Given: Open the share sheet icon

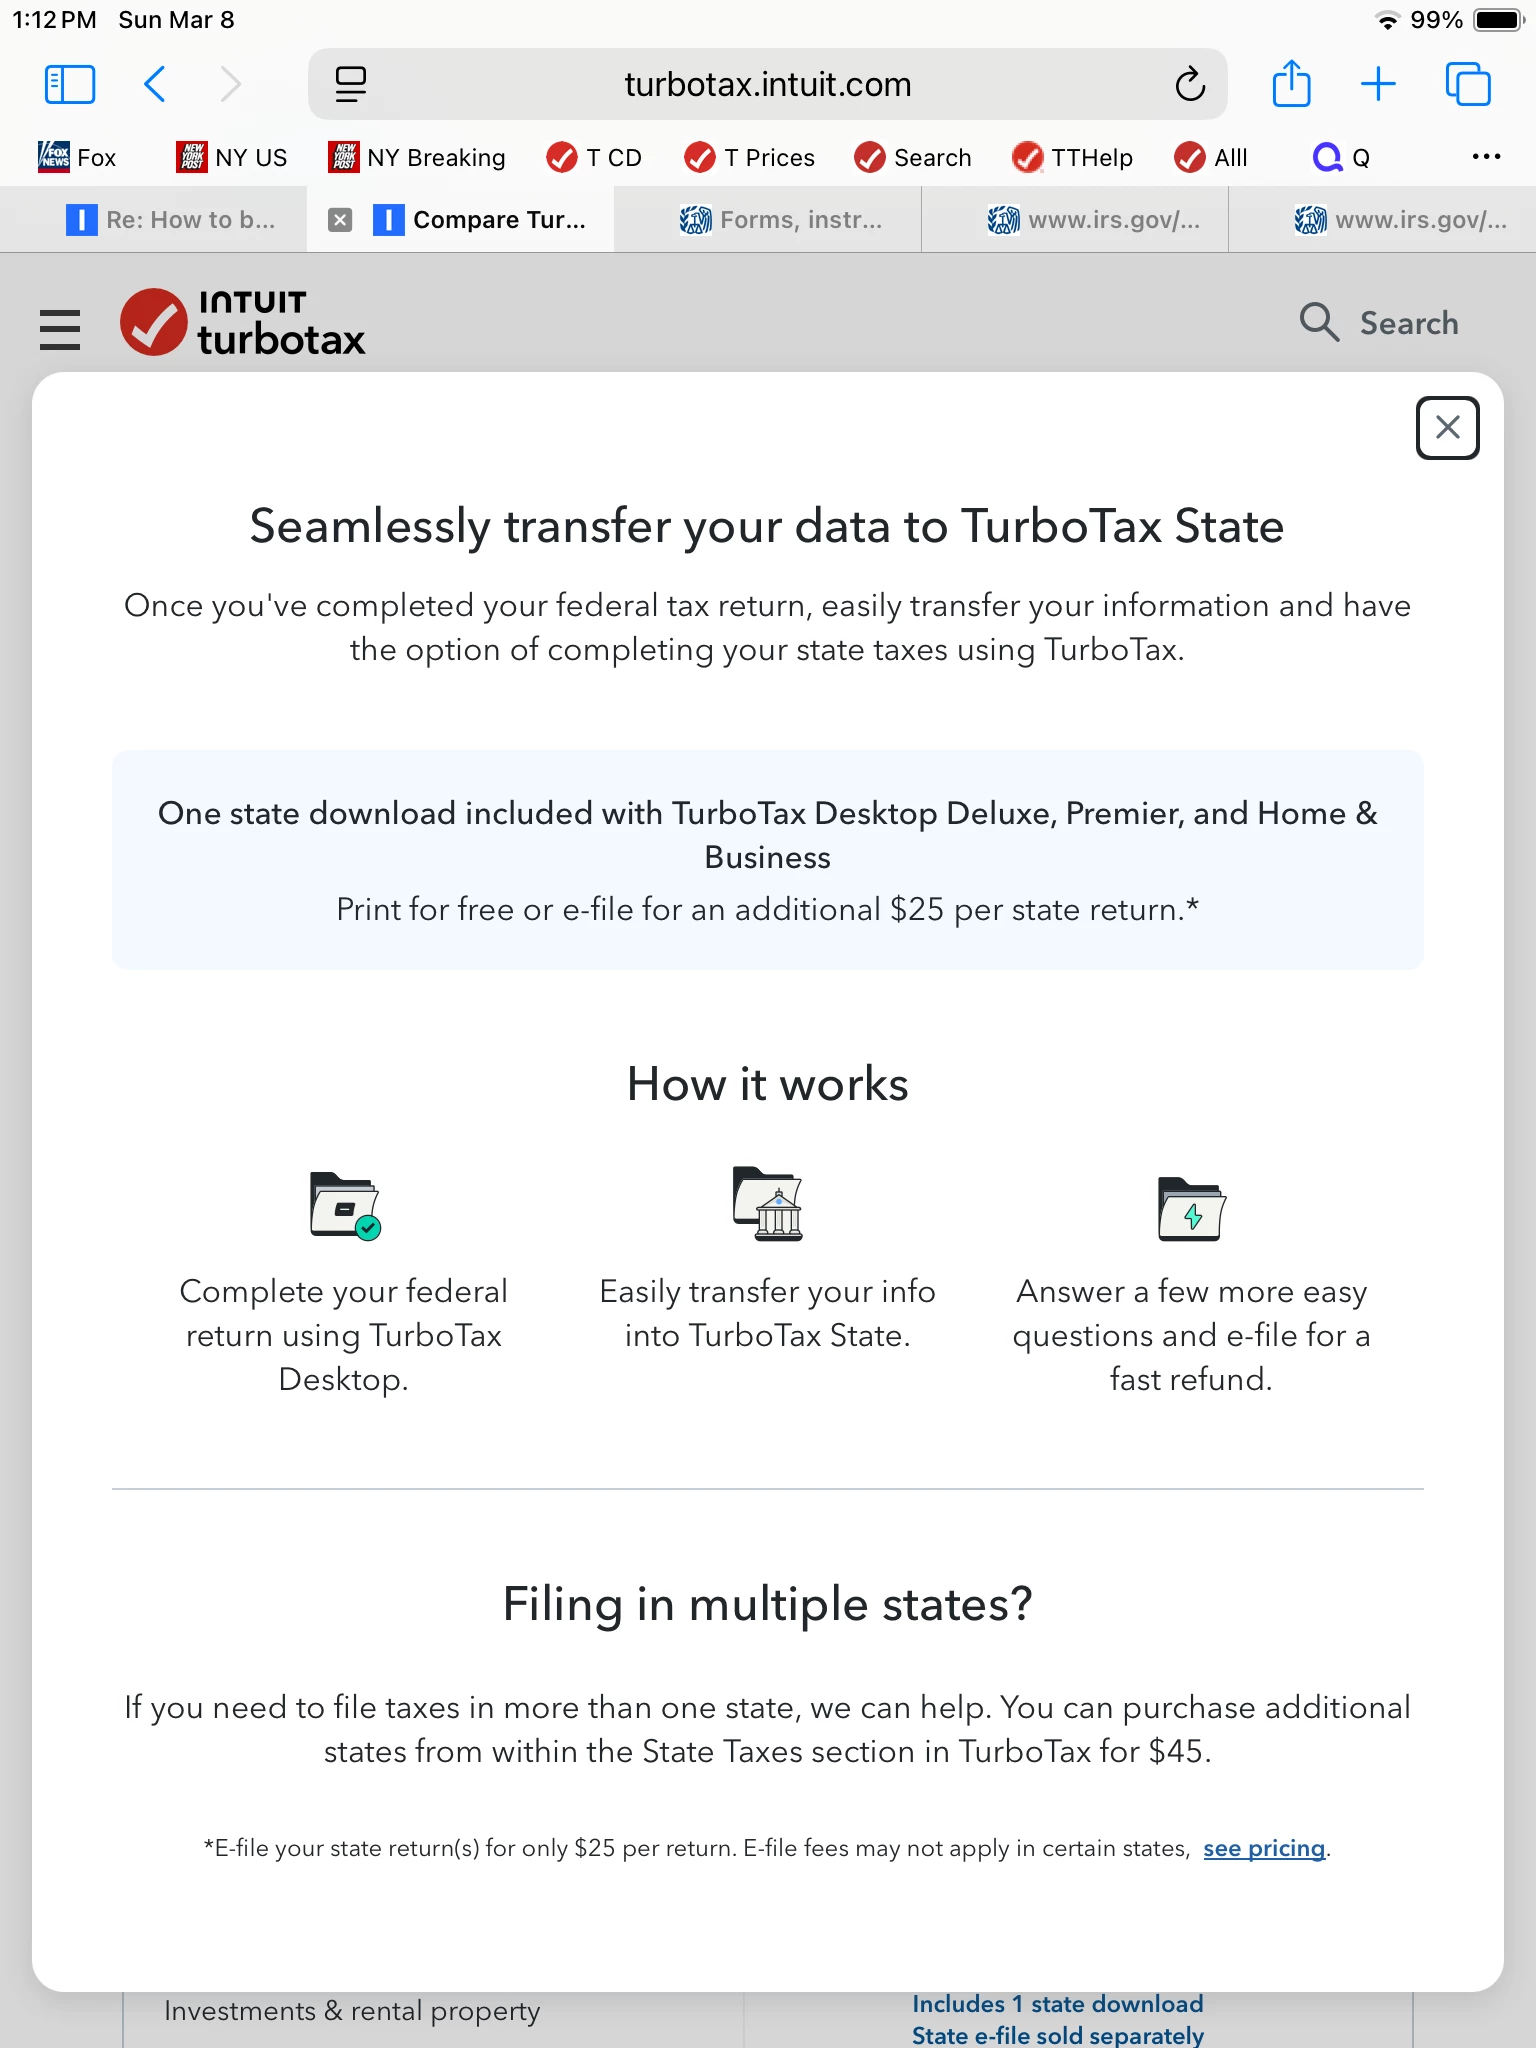Looking at the screenshot, I should [x=1291, y=83].
